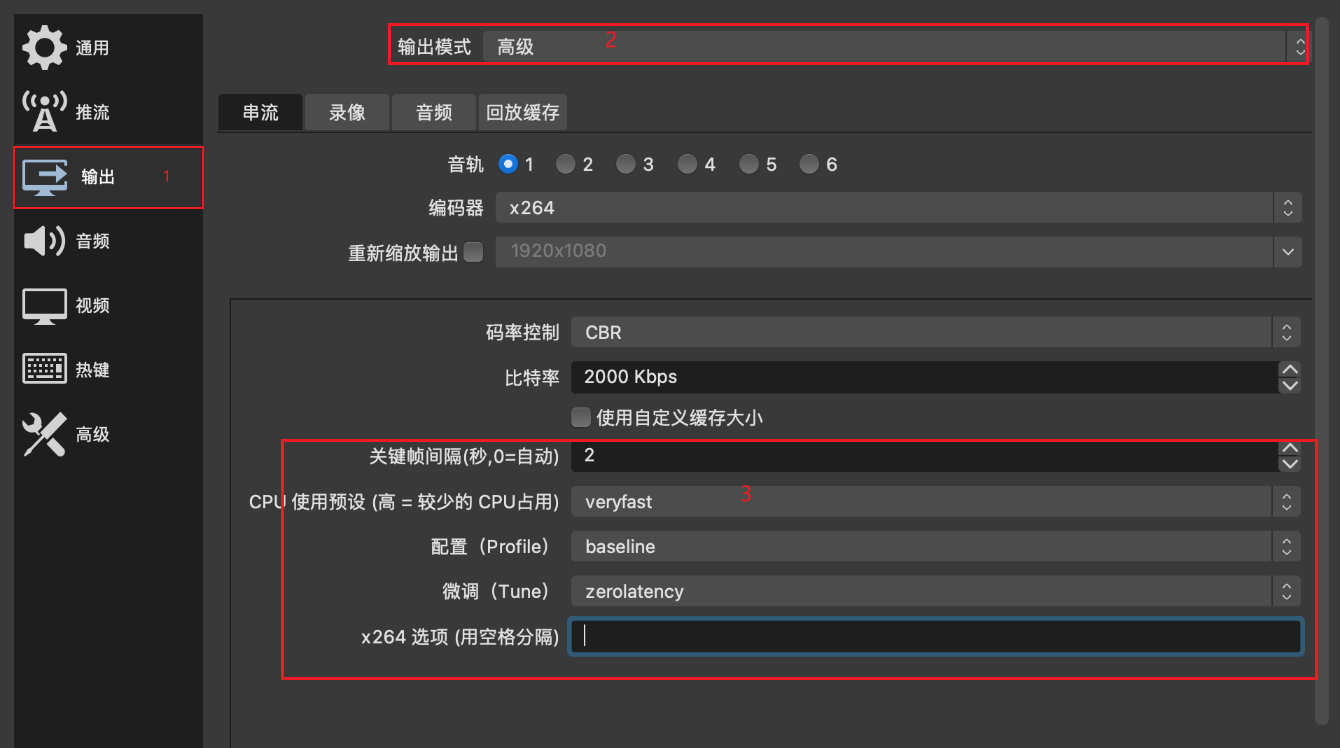This screenshot has width=1340, height=748.
Task: Expand the 1920x1080 rescale resolution dropdown
Action: 898,251
